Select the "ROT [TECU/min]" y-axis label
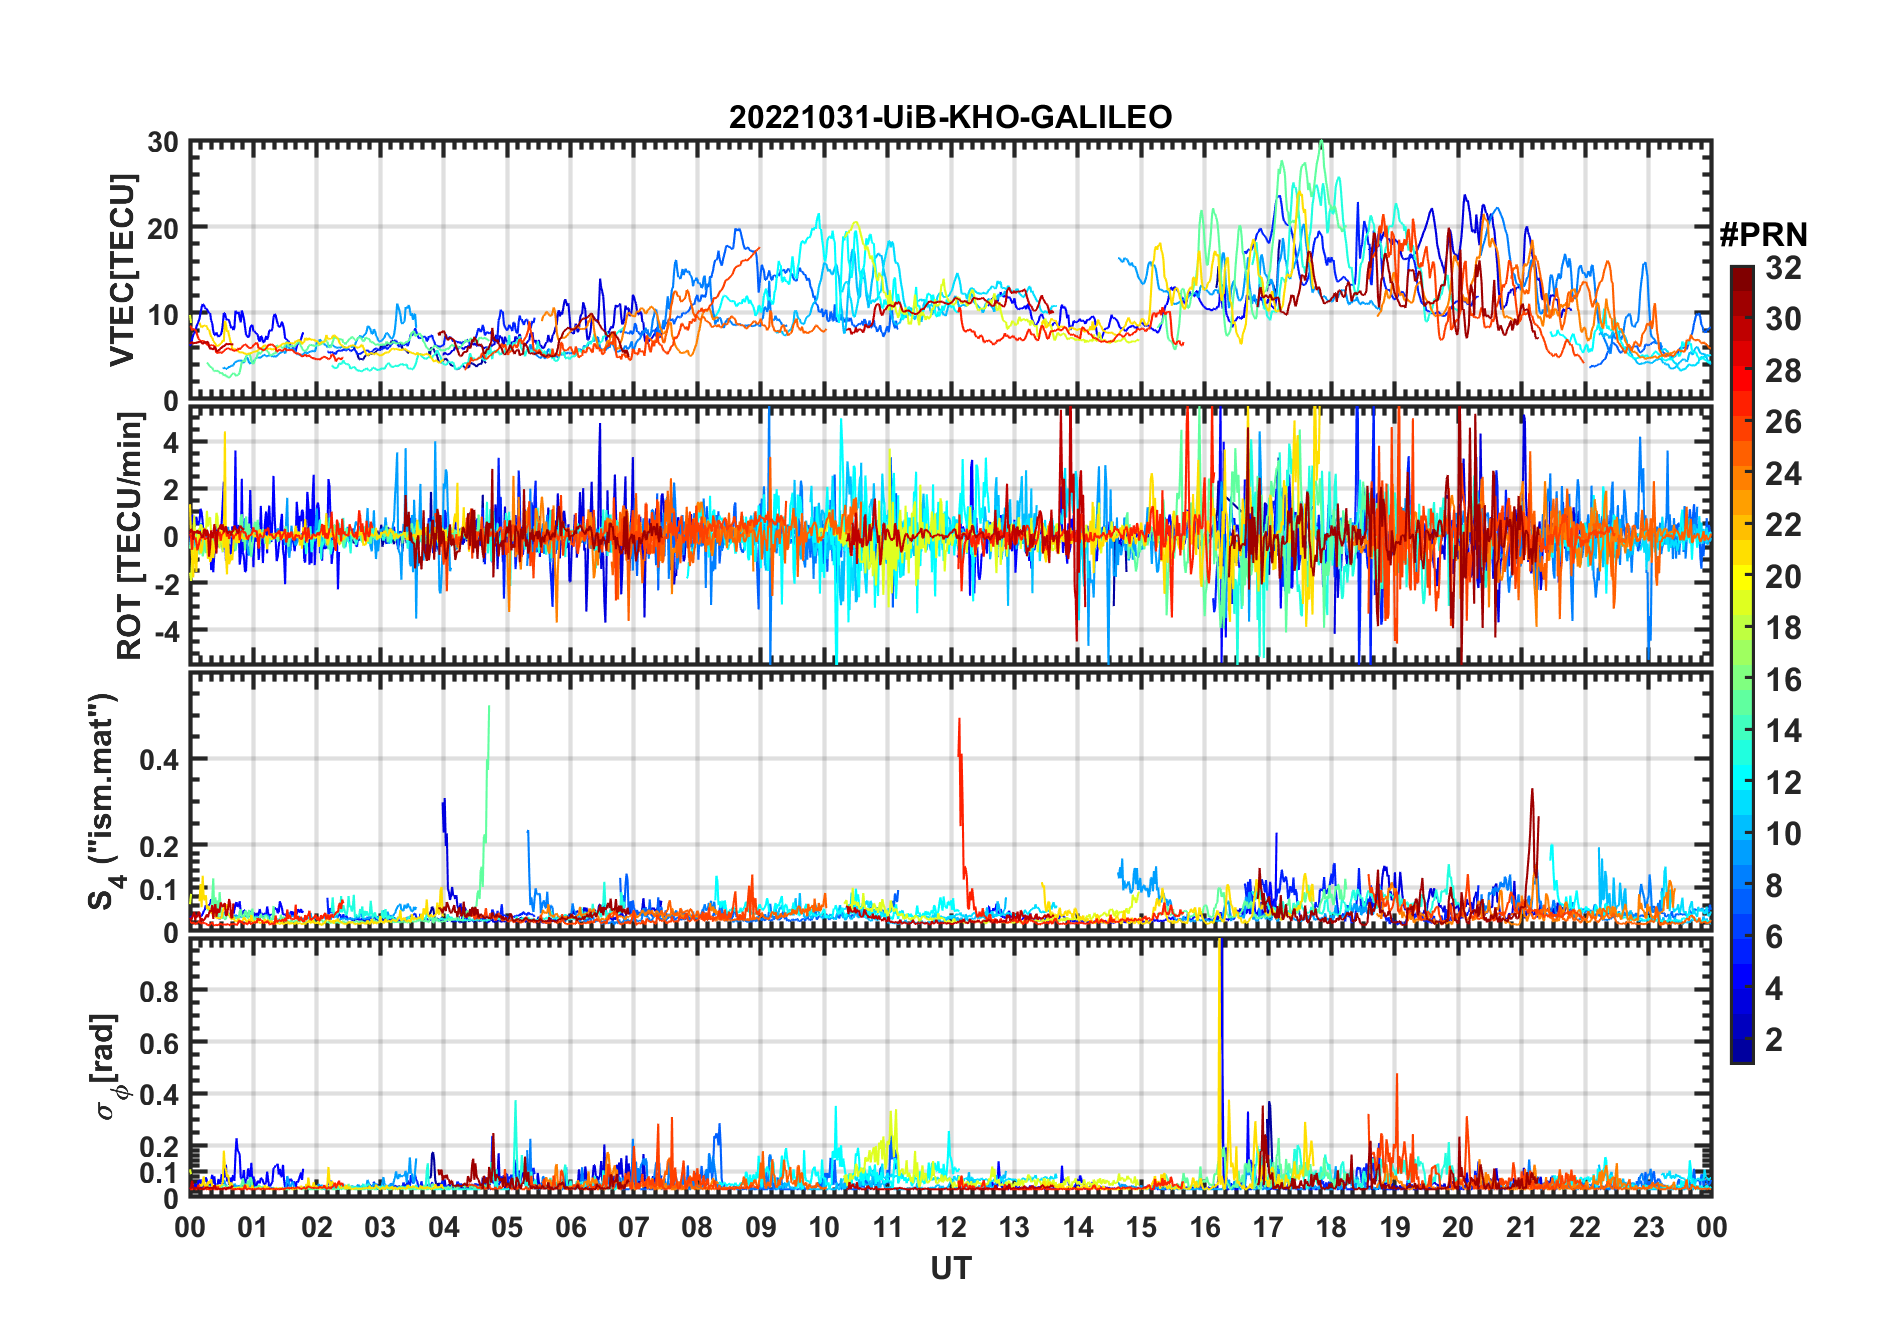1902x1330 pixels. (x=129, y=536)
